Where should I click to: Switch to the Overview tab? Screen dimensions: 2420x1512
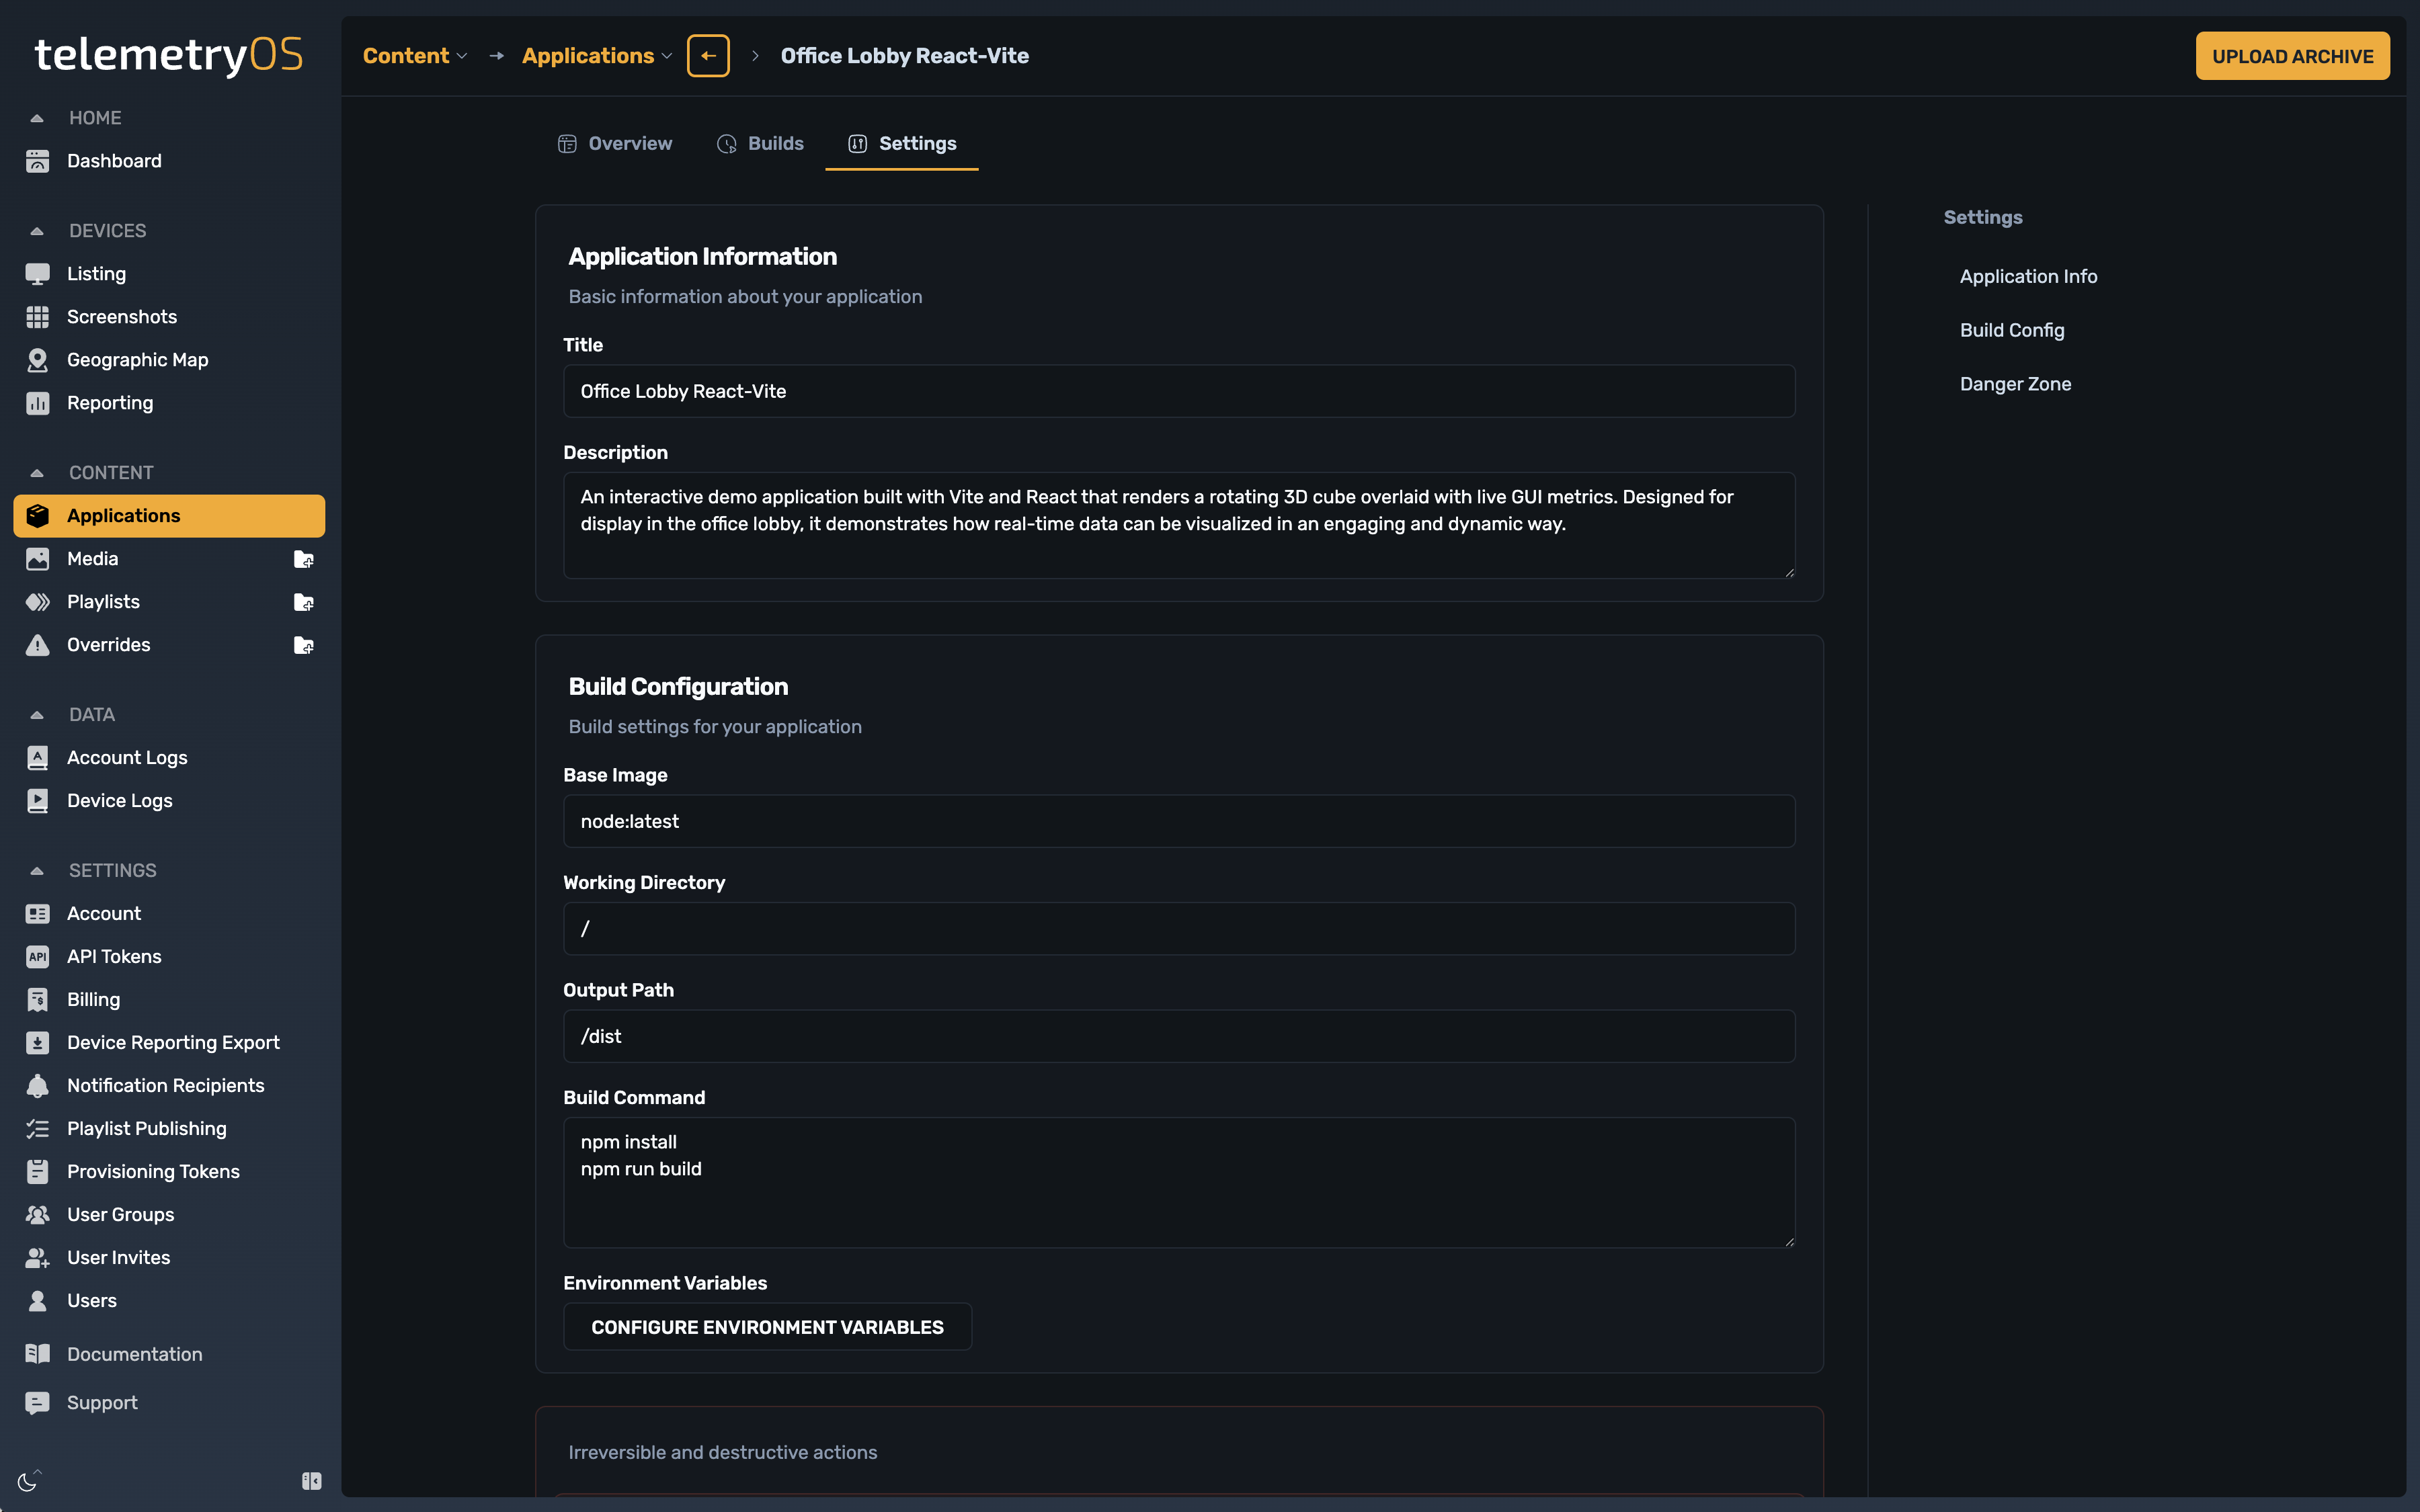pyautogui.click(x=615, y=143)
